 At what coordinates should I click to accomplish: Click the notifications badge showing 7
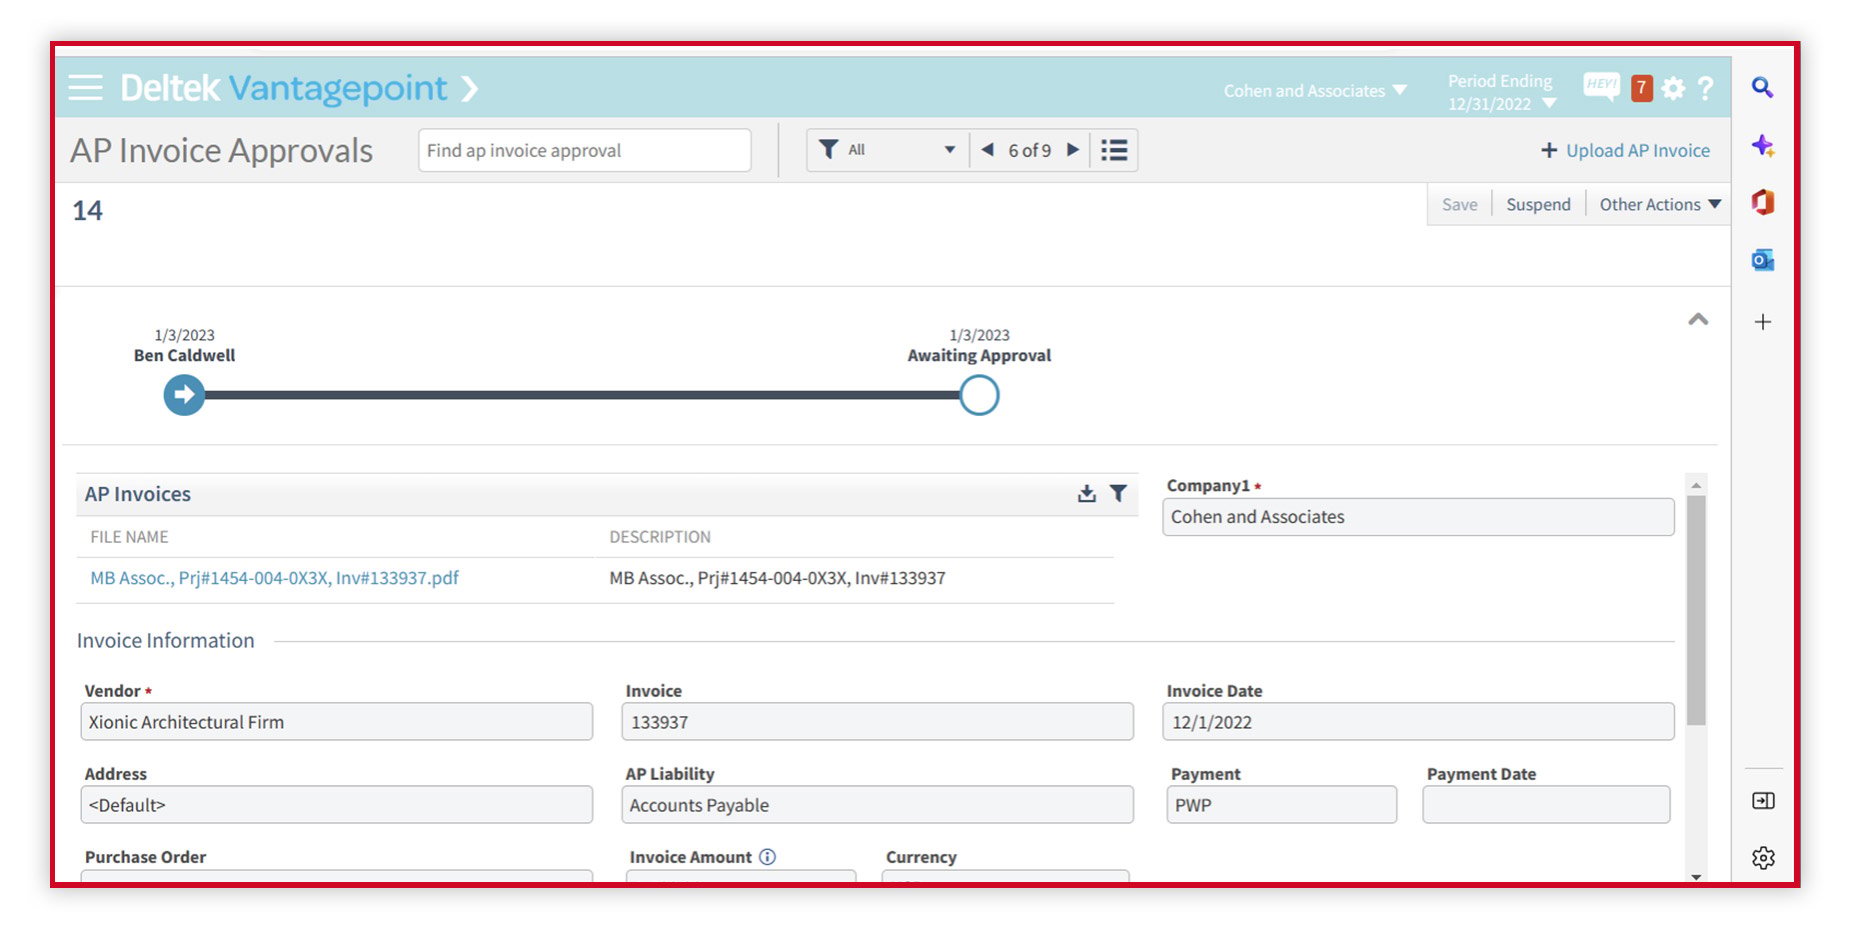pyautogui.click(x=1641, y=88)
